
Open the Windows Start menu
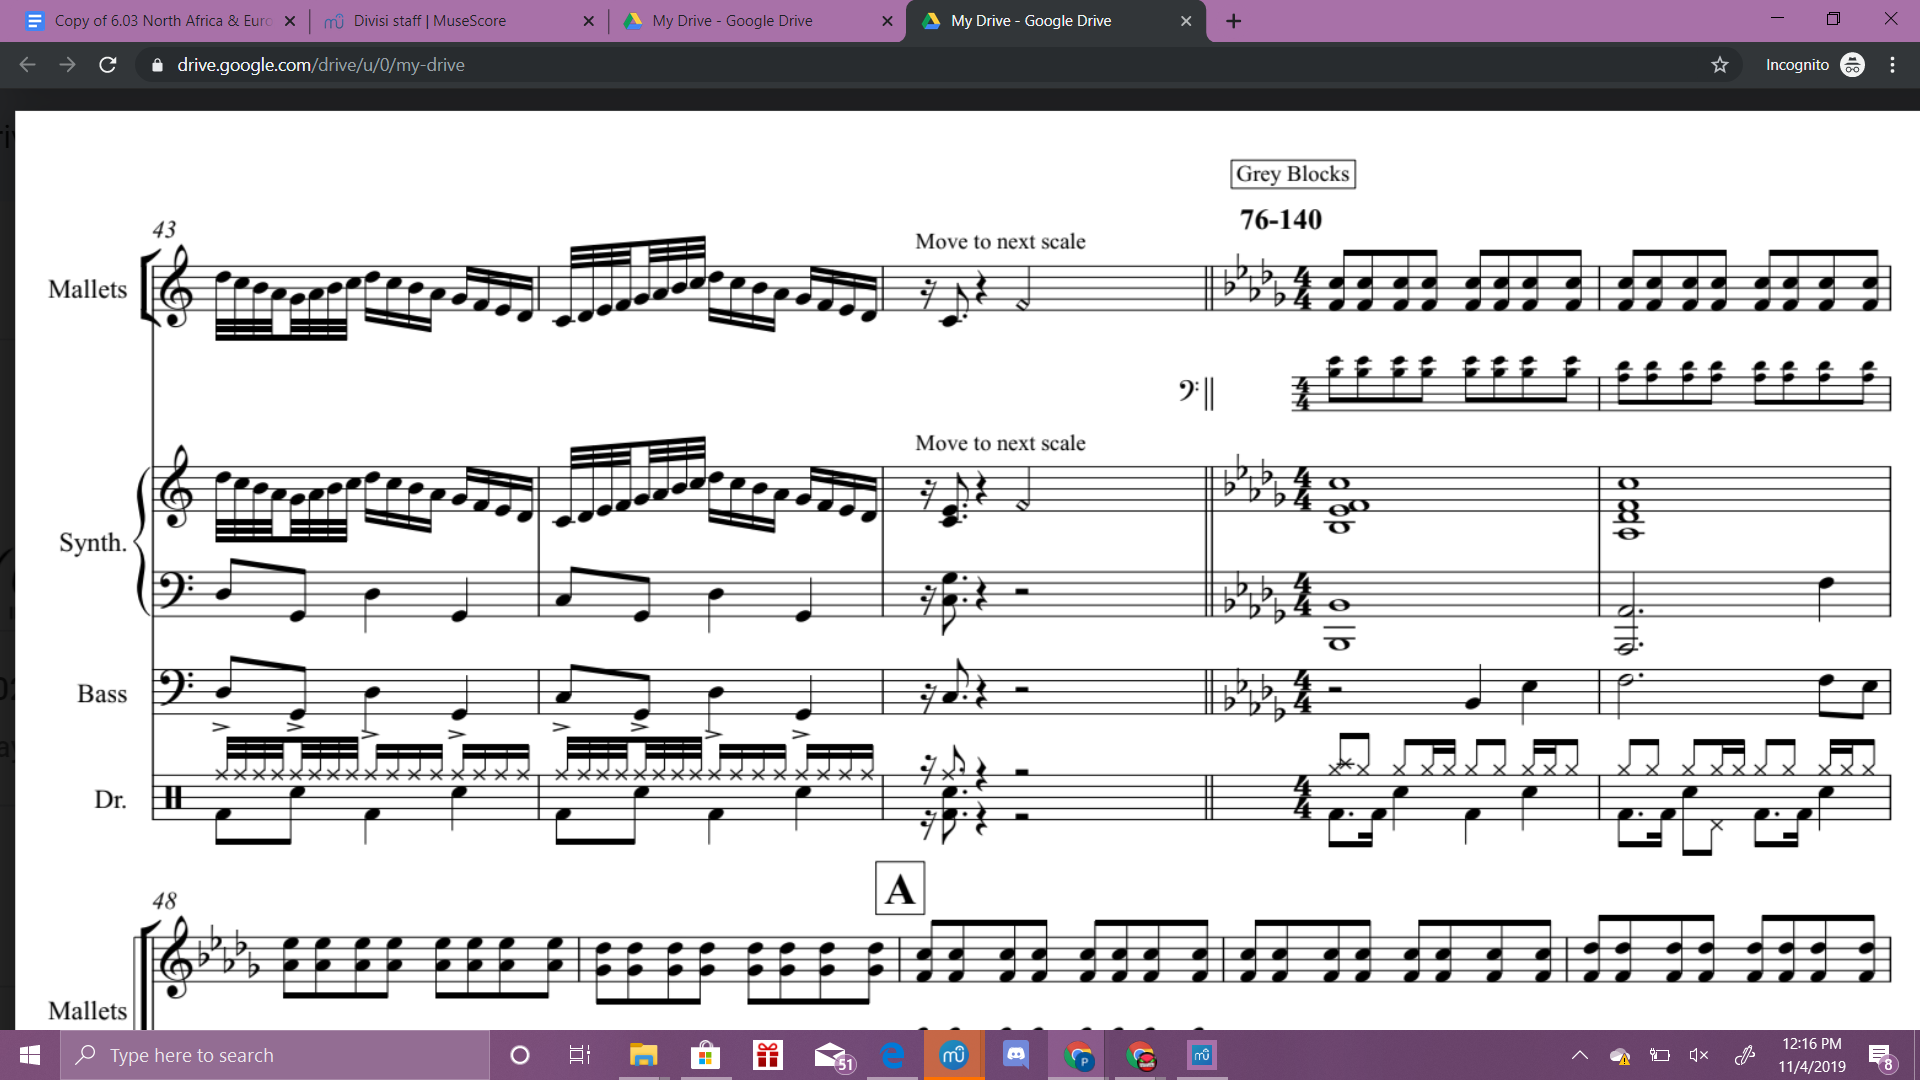point(30,1055)
